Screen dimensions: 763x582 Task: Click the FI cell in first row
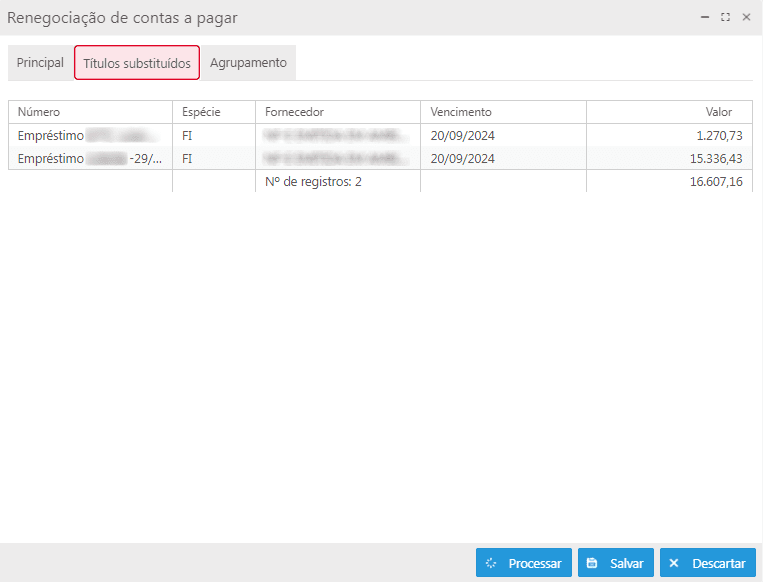point(188,135)
